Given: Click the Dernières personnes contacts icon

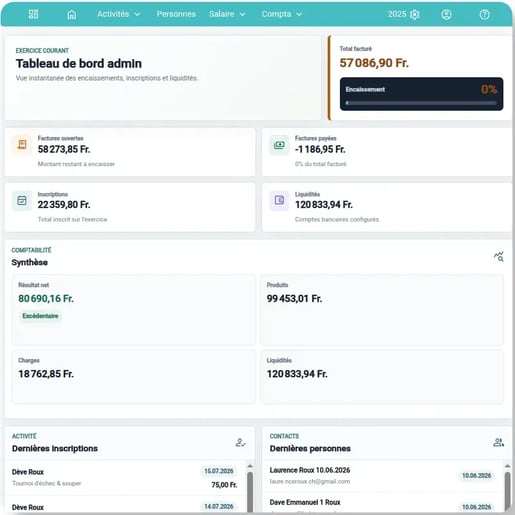Looking at the screenshot, I should click(498, 442).
